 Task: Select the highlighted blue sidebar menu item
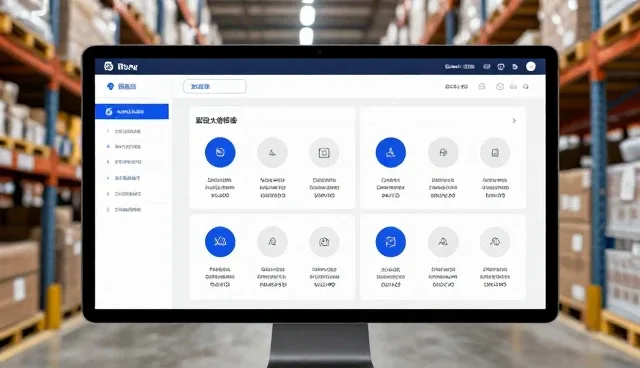click(132, 111)
